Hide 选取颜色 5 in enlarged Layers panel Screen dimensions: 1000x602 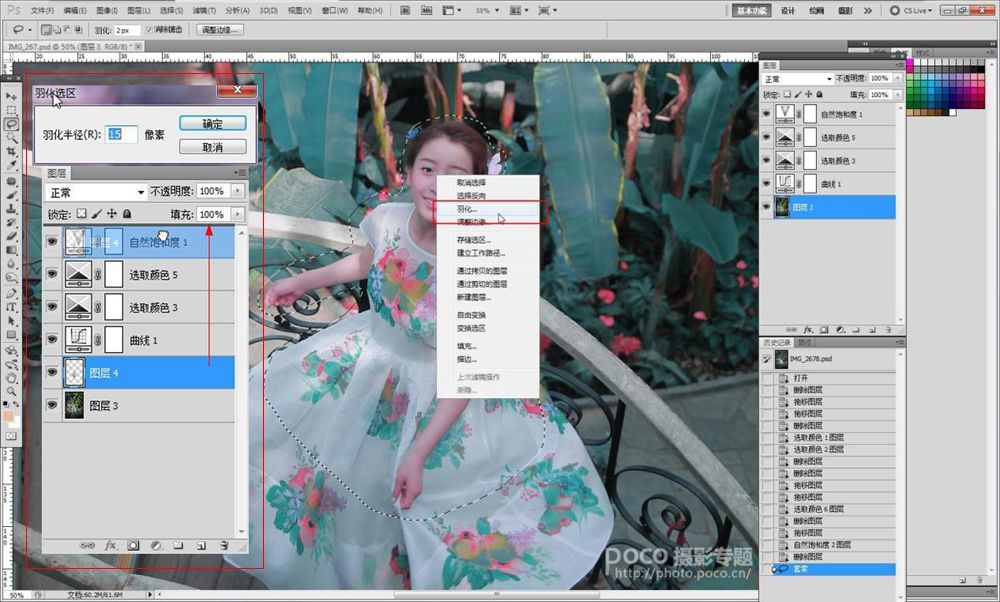52,274
